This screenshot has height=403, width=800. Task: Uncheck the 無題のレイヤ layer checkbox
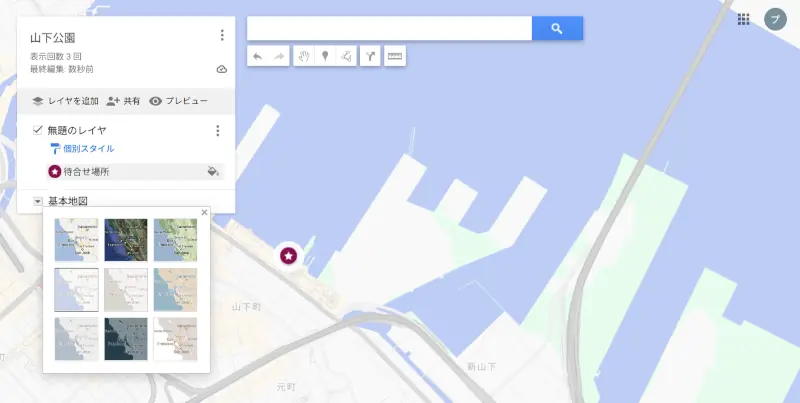tap(37, 130)
